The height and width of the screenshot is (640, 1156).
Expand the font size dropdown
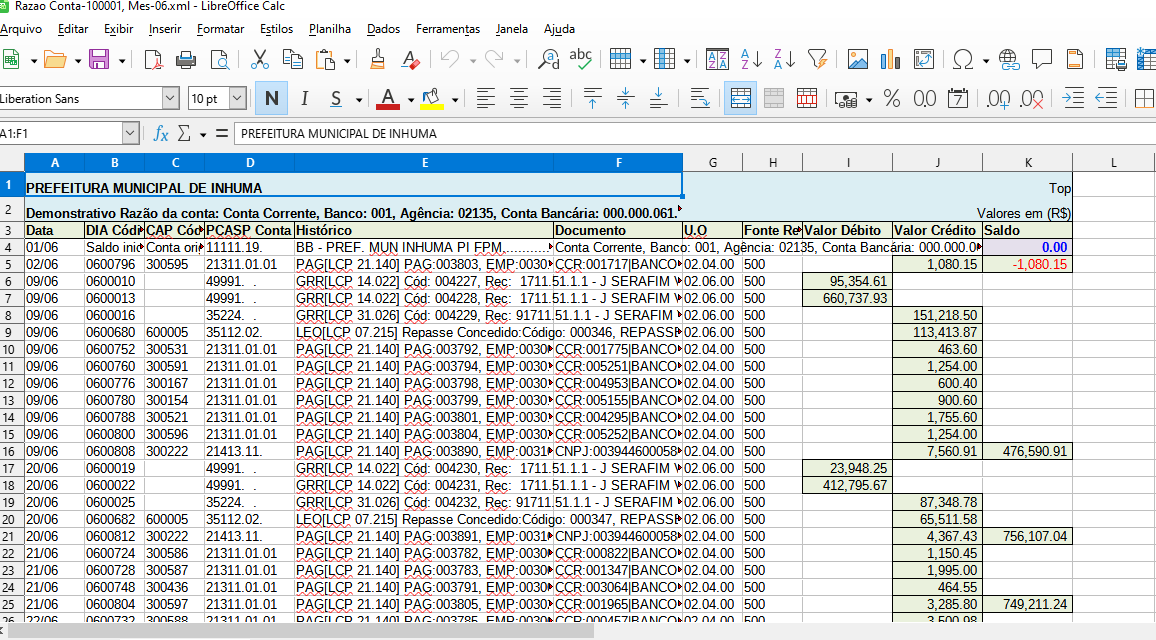[x=238, y=99]
